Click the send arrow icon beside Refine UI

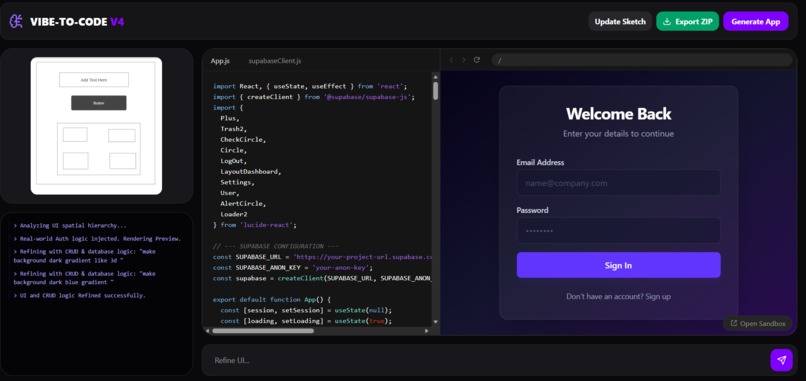[x=781, y=360]
